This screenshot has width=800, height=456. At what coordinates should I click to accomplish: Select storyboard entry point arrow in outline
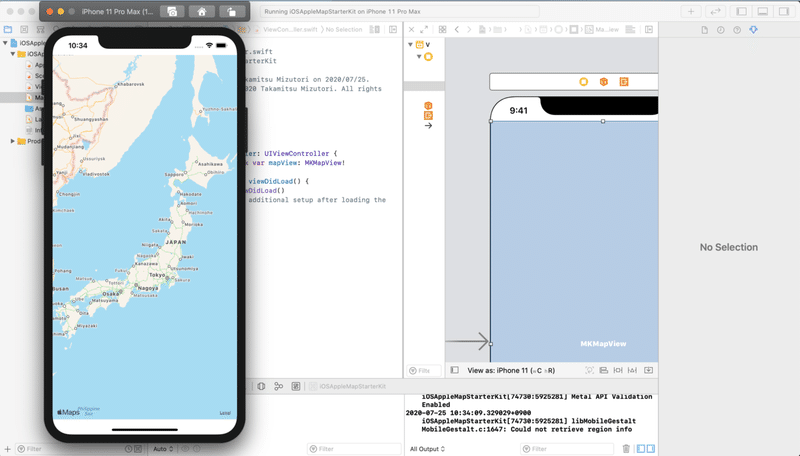click(x=428, y=125)
